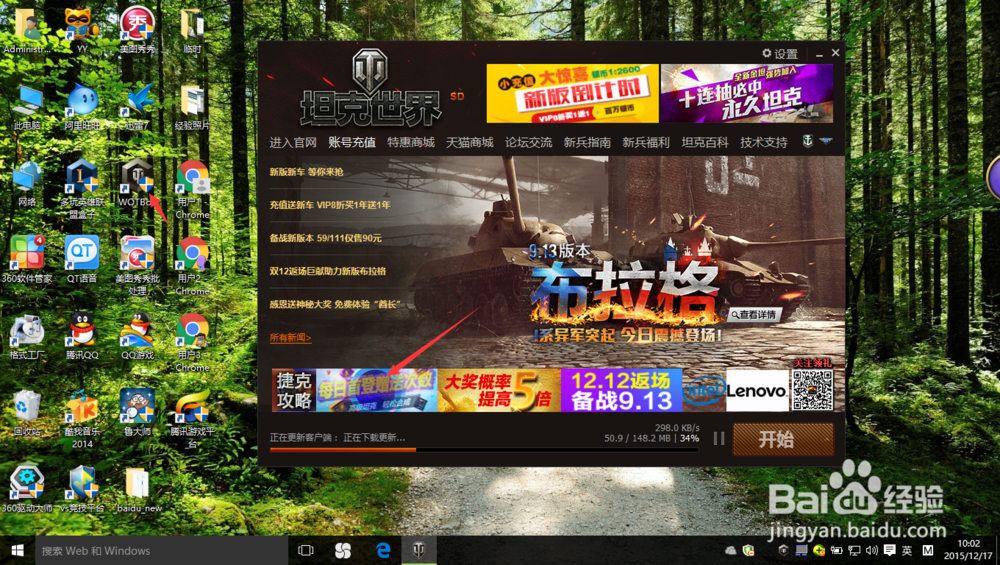This screenshot has height=565, width=1000.
Task: Open news 充值送新车 VIP8折买1年送1年
Action: pyautogui.click(x=330, y=205)
